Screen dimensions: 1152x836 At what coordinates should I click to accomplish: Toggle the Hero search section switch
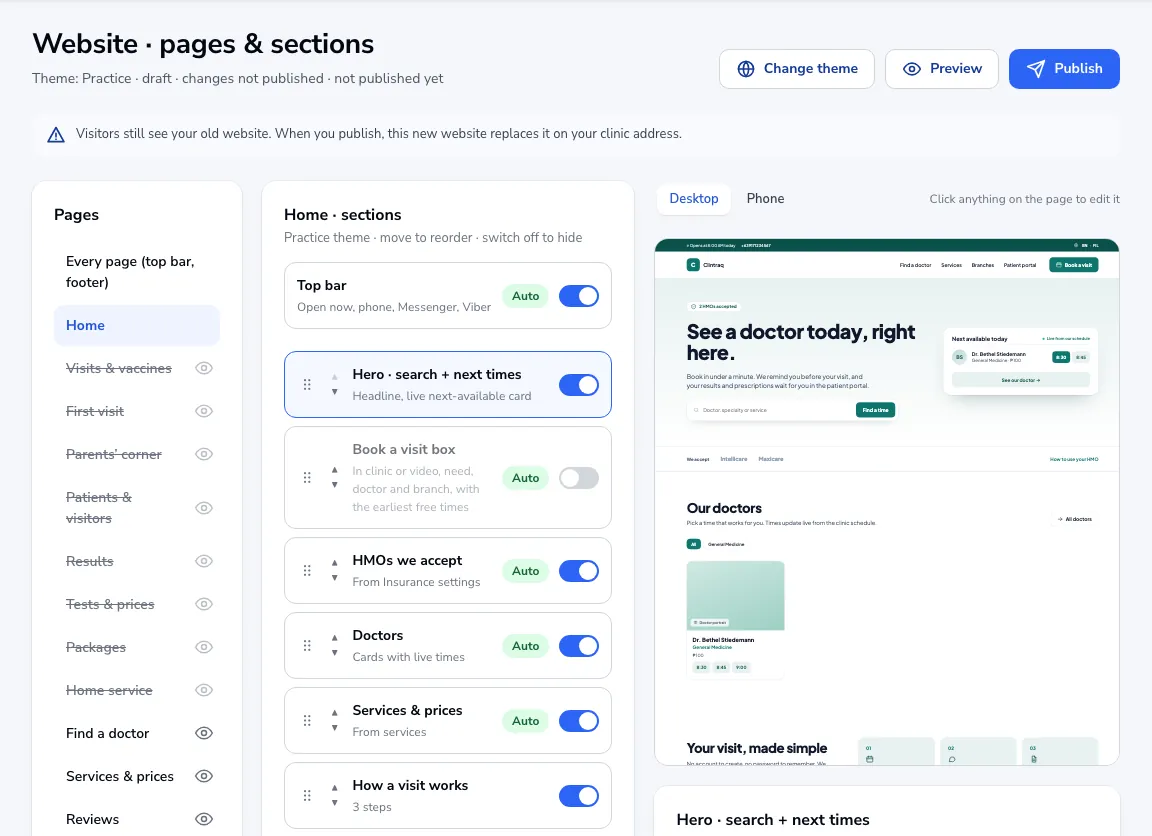pos(579,385)
